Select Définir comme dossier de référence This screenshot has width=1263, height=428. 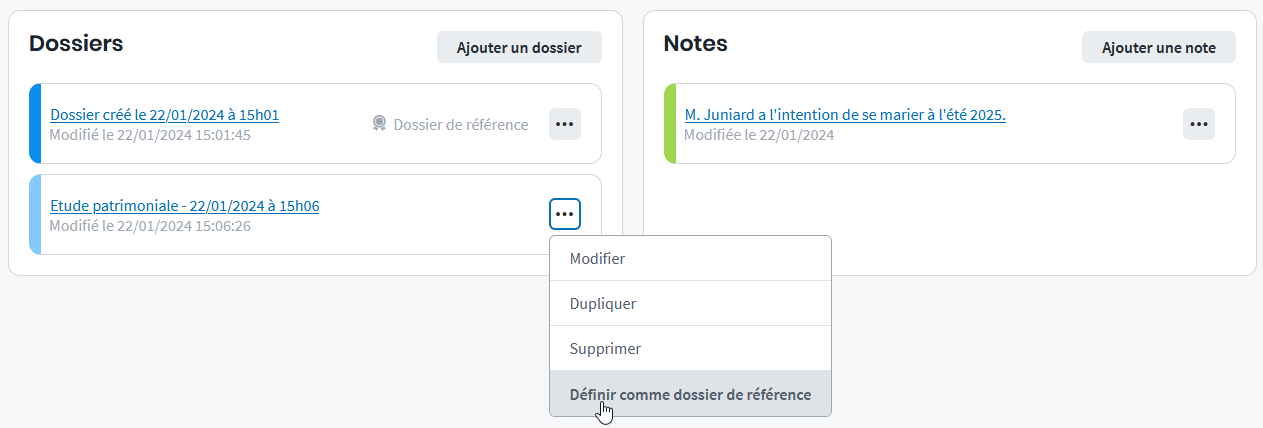pos(690,394)
